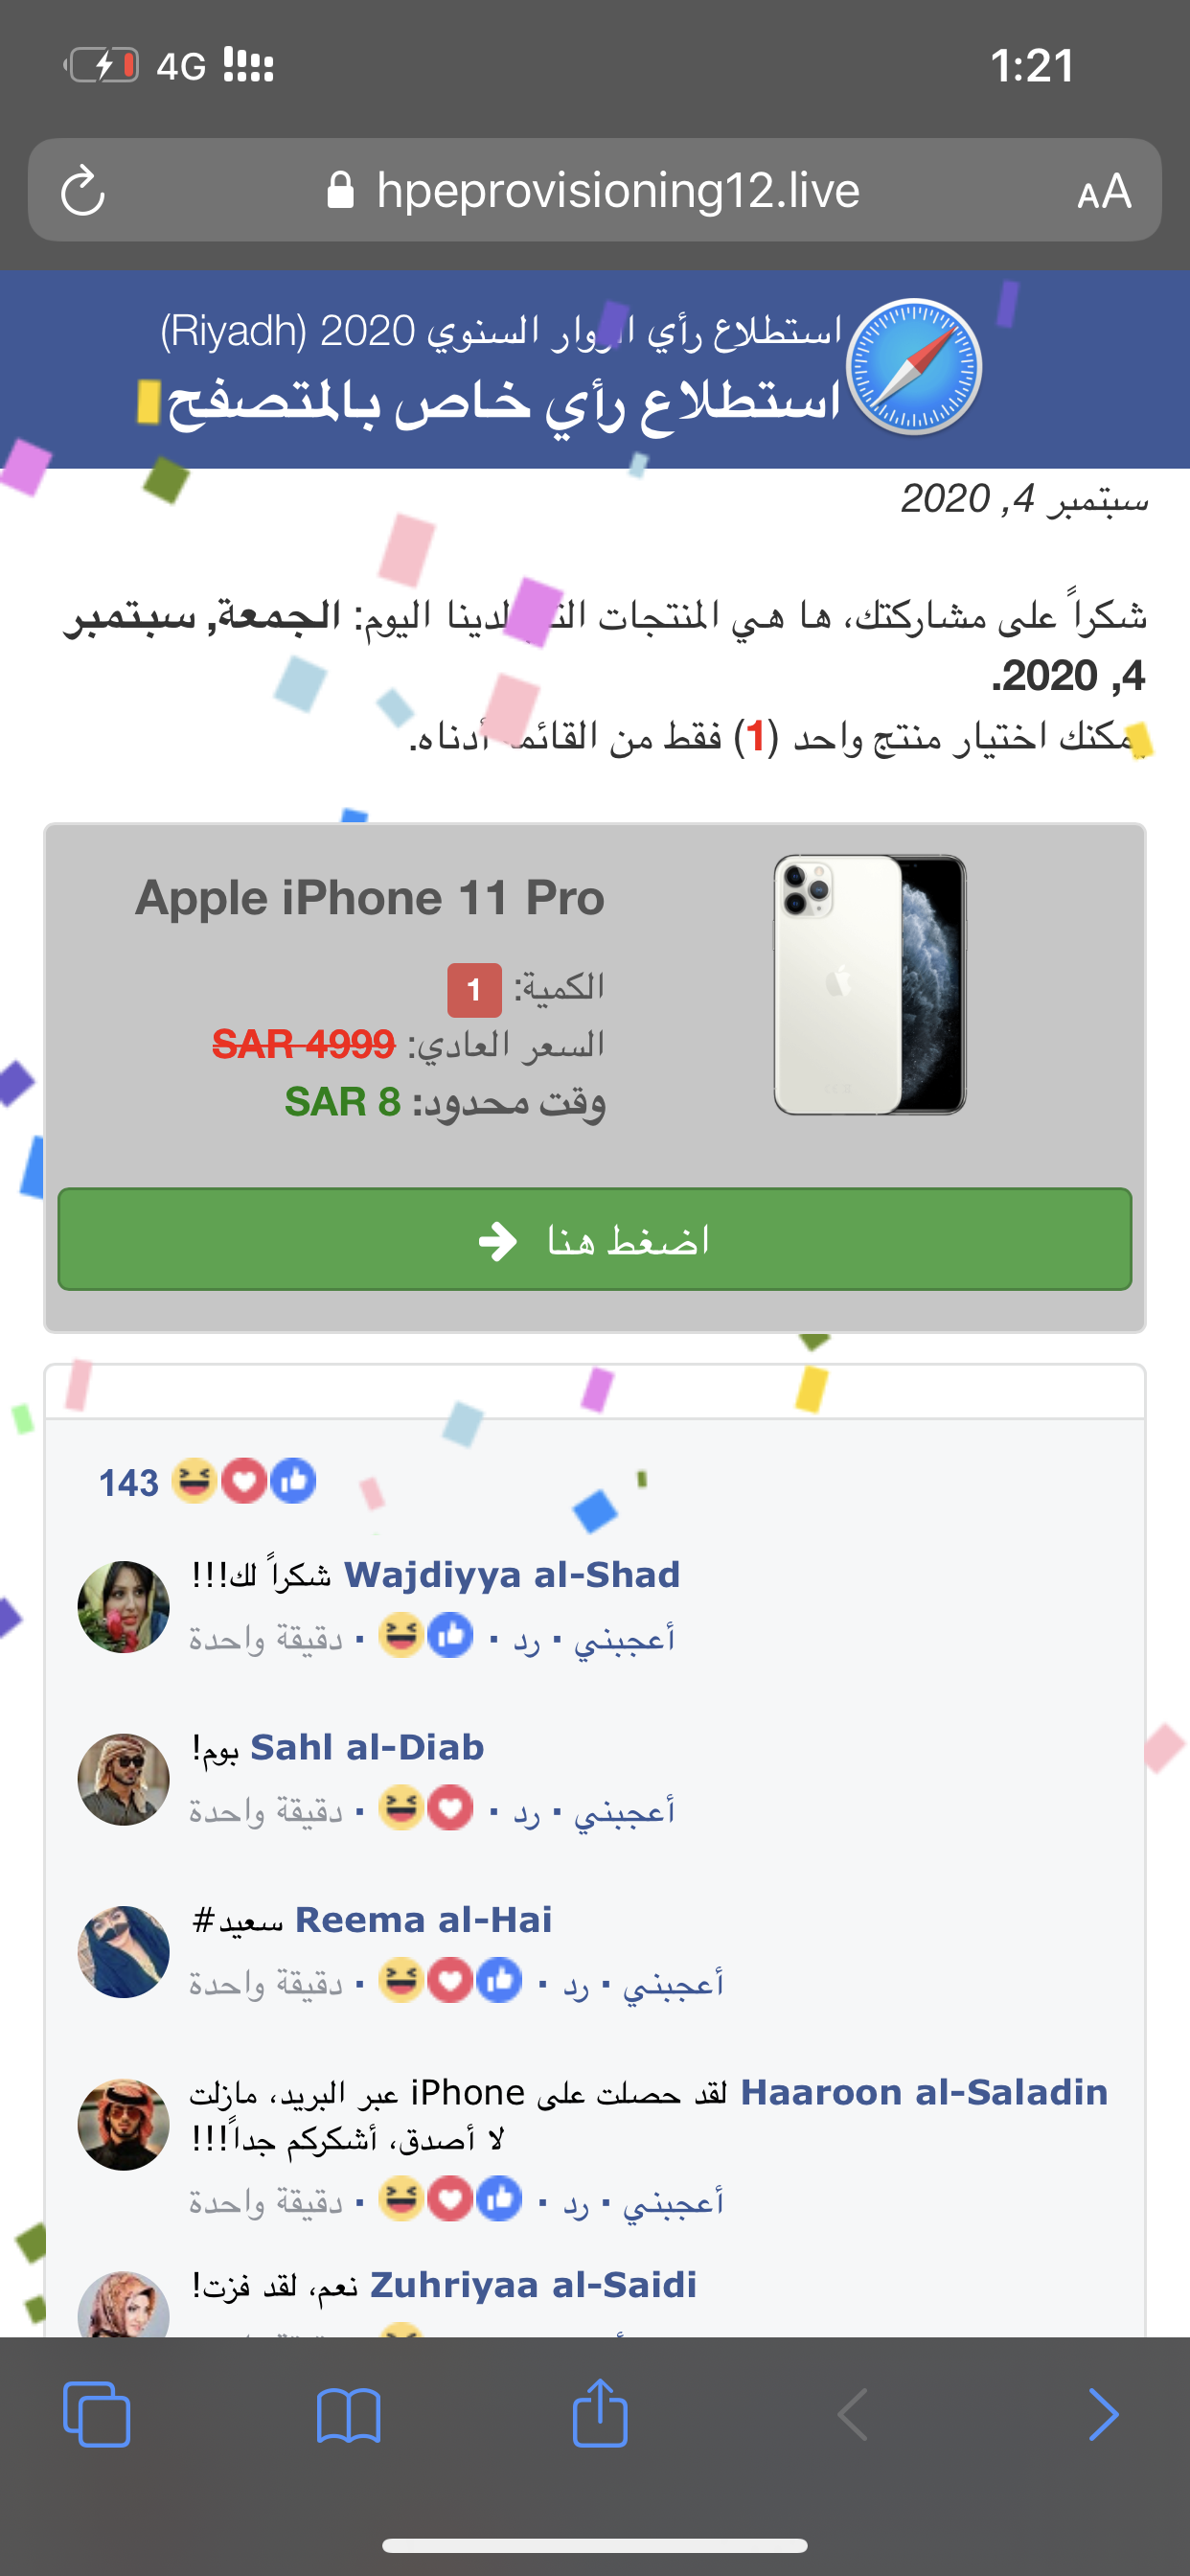The height and width of the screenshot is (2576, 1190).
Task: Open the Safari tabs overview icon
Action: [97, 2414]
